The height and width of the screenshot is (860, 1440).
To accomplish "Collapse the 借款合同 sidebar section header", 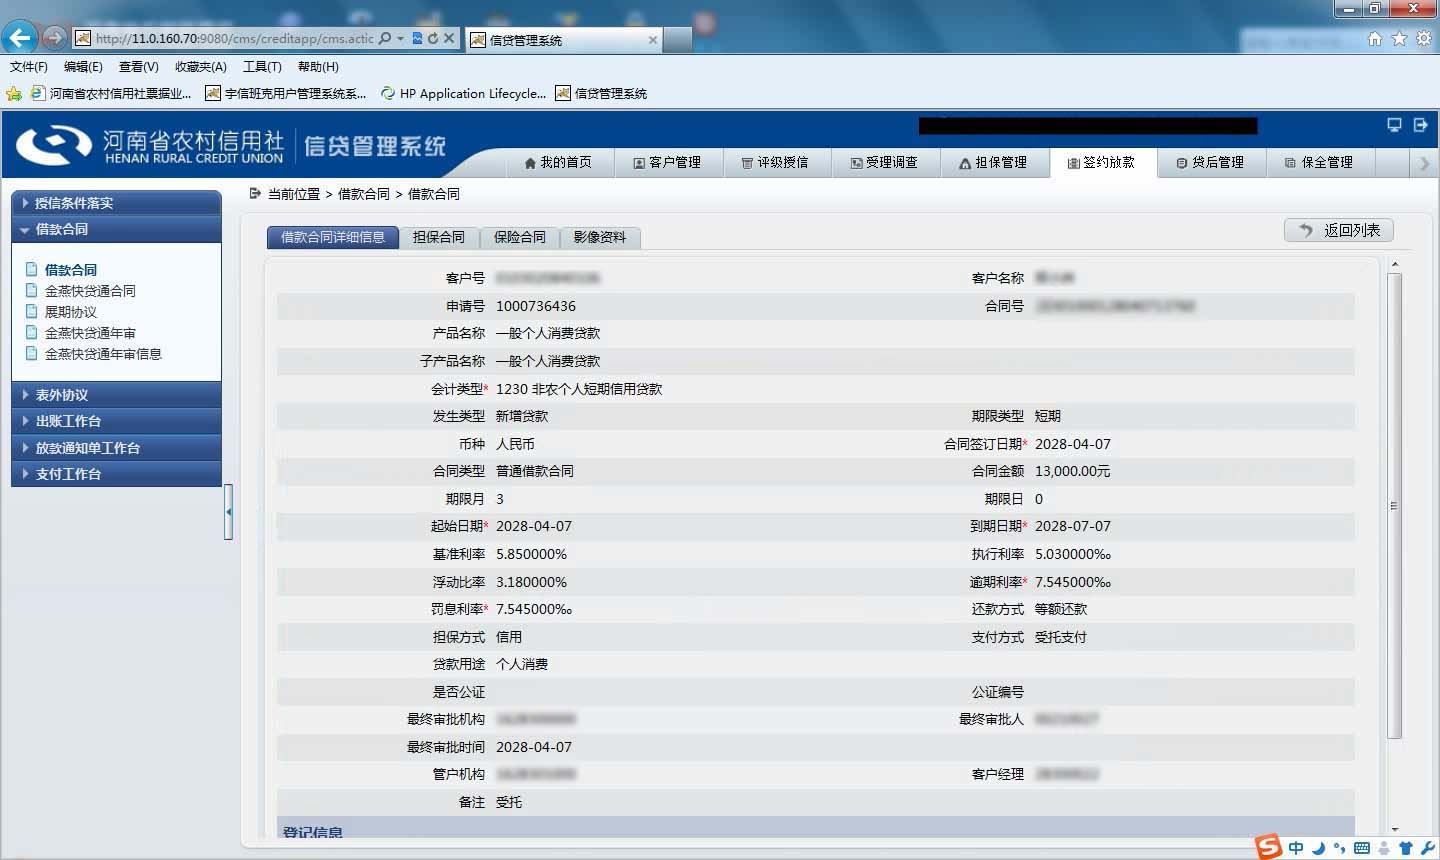I will point(116,229).
